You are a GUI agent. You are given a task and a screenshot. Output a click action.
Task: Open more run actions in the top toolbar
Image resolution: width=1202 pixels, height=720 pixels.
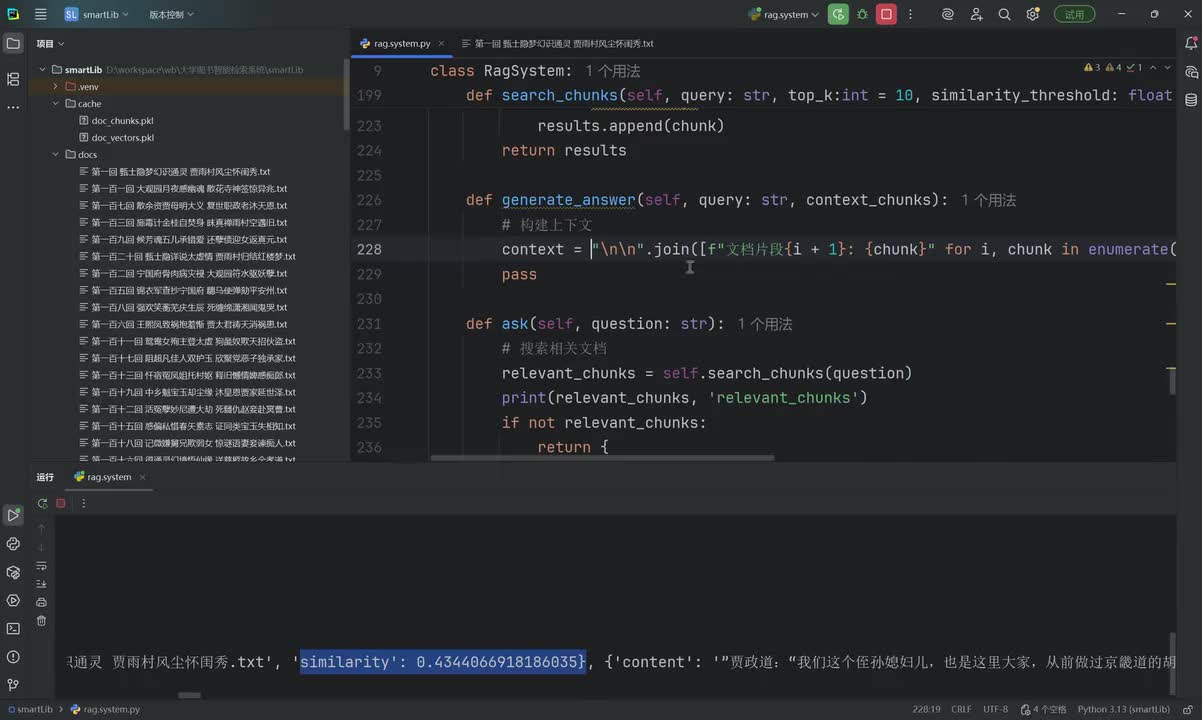(x=910, y=14)
